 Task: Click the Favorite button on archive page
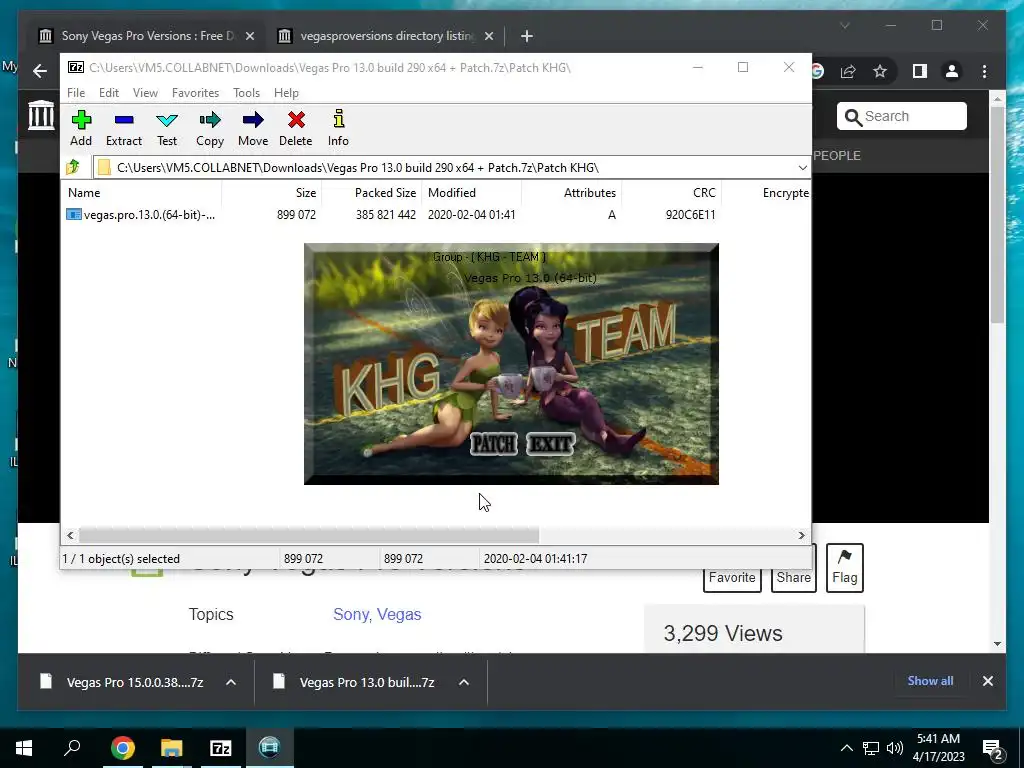(732, 577)
